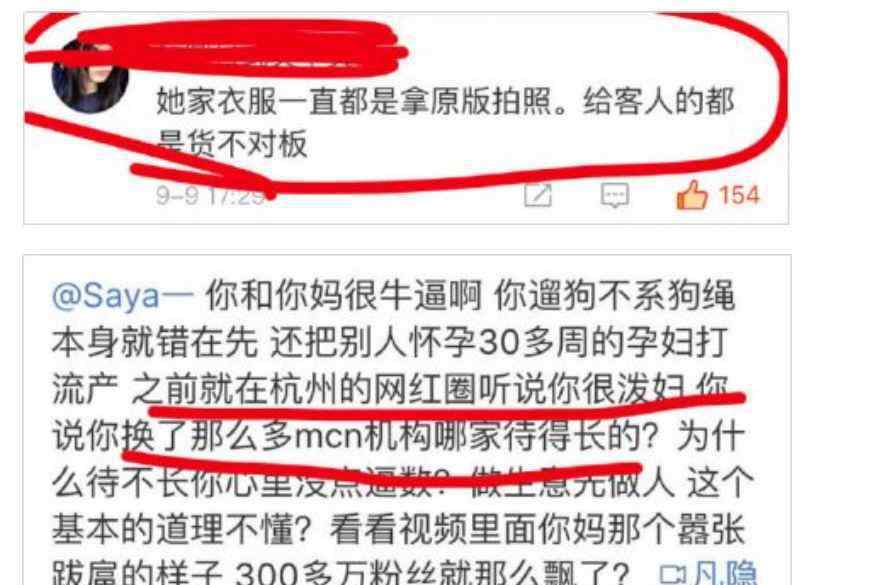Tap the line mentioning mcn机构
The width and height of the screenshot is (874, 585).
tap(399, 436)
